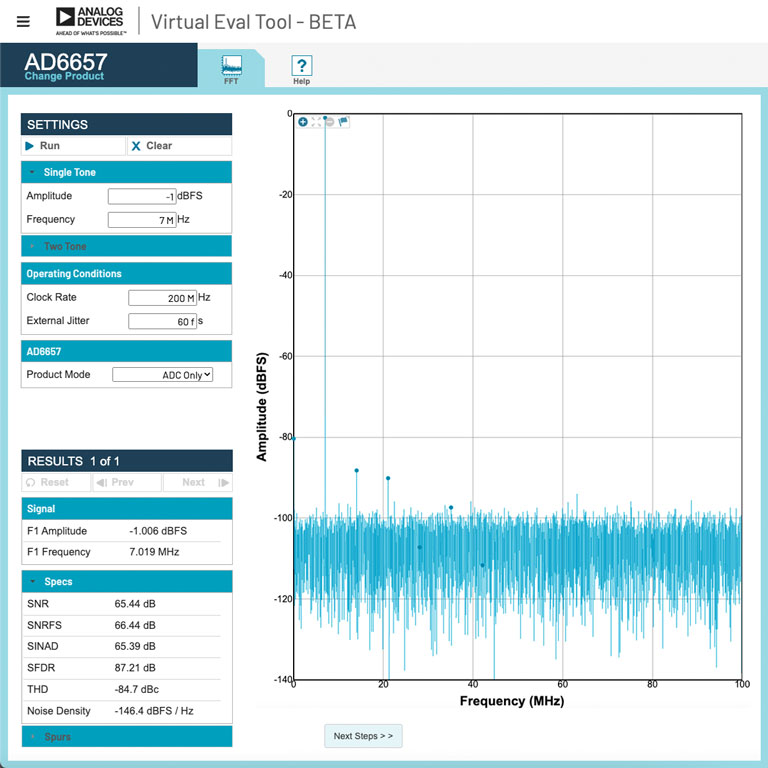The height and width of the screenshot is (768, 768).
Task: Click the RESULTS 1 of 1 header
Action: tap(127, 461)
